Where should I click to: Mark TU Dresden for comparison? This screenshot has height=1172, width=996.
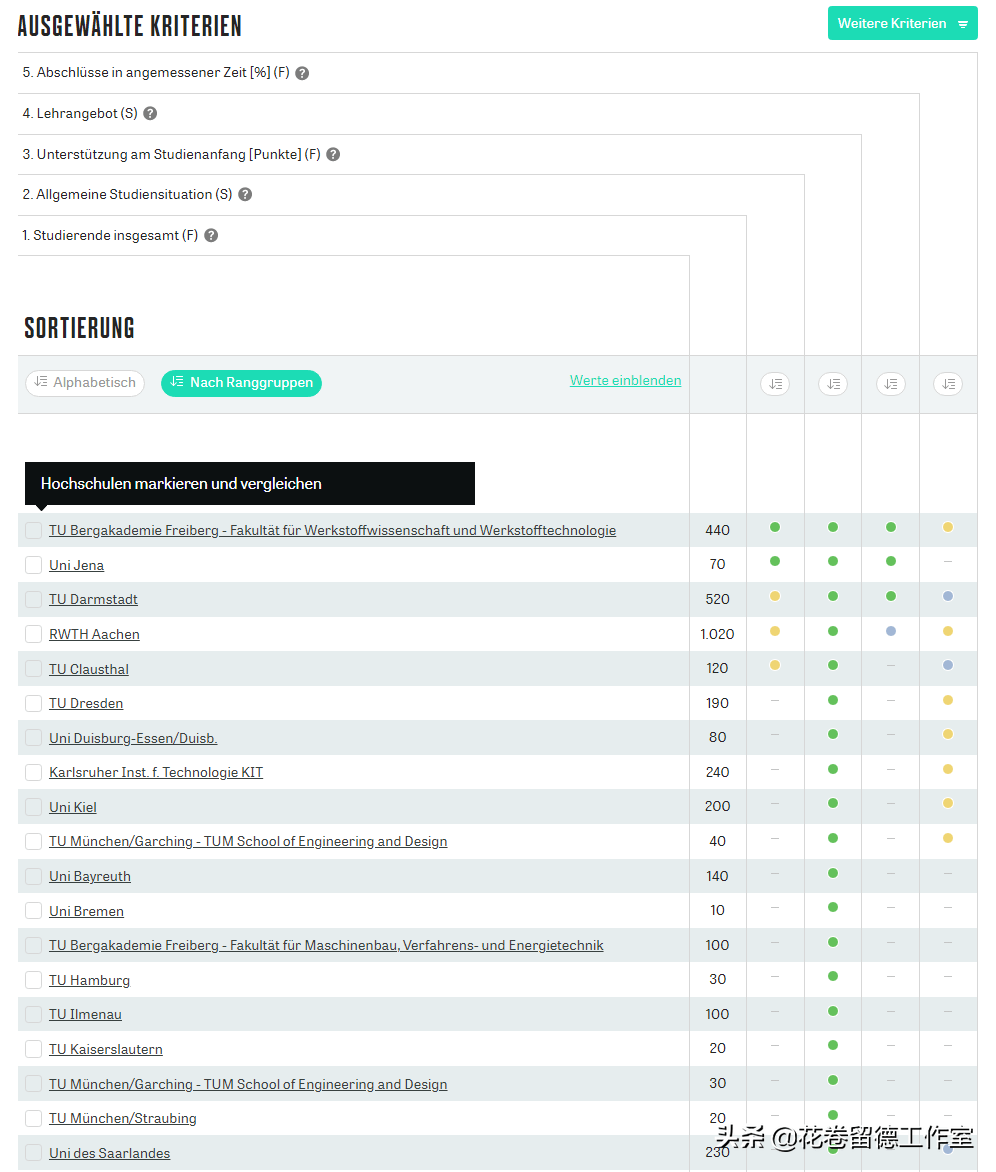pyautogui.click(x=34, y=703)
